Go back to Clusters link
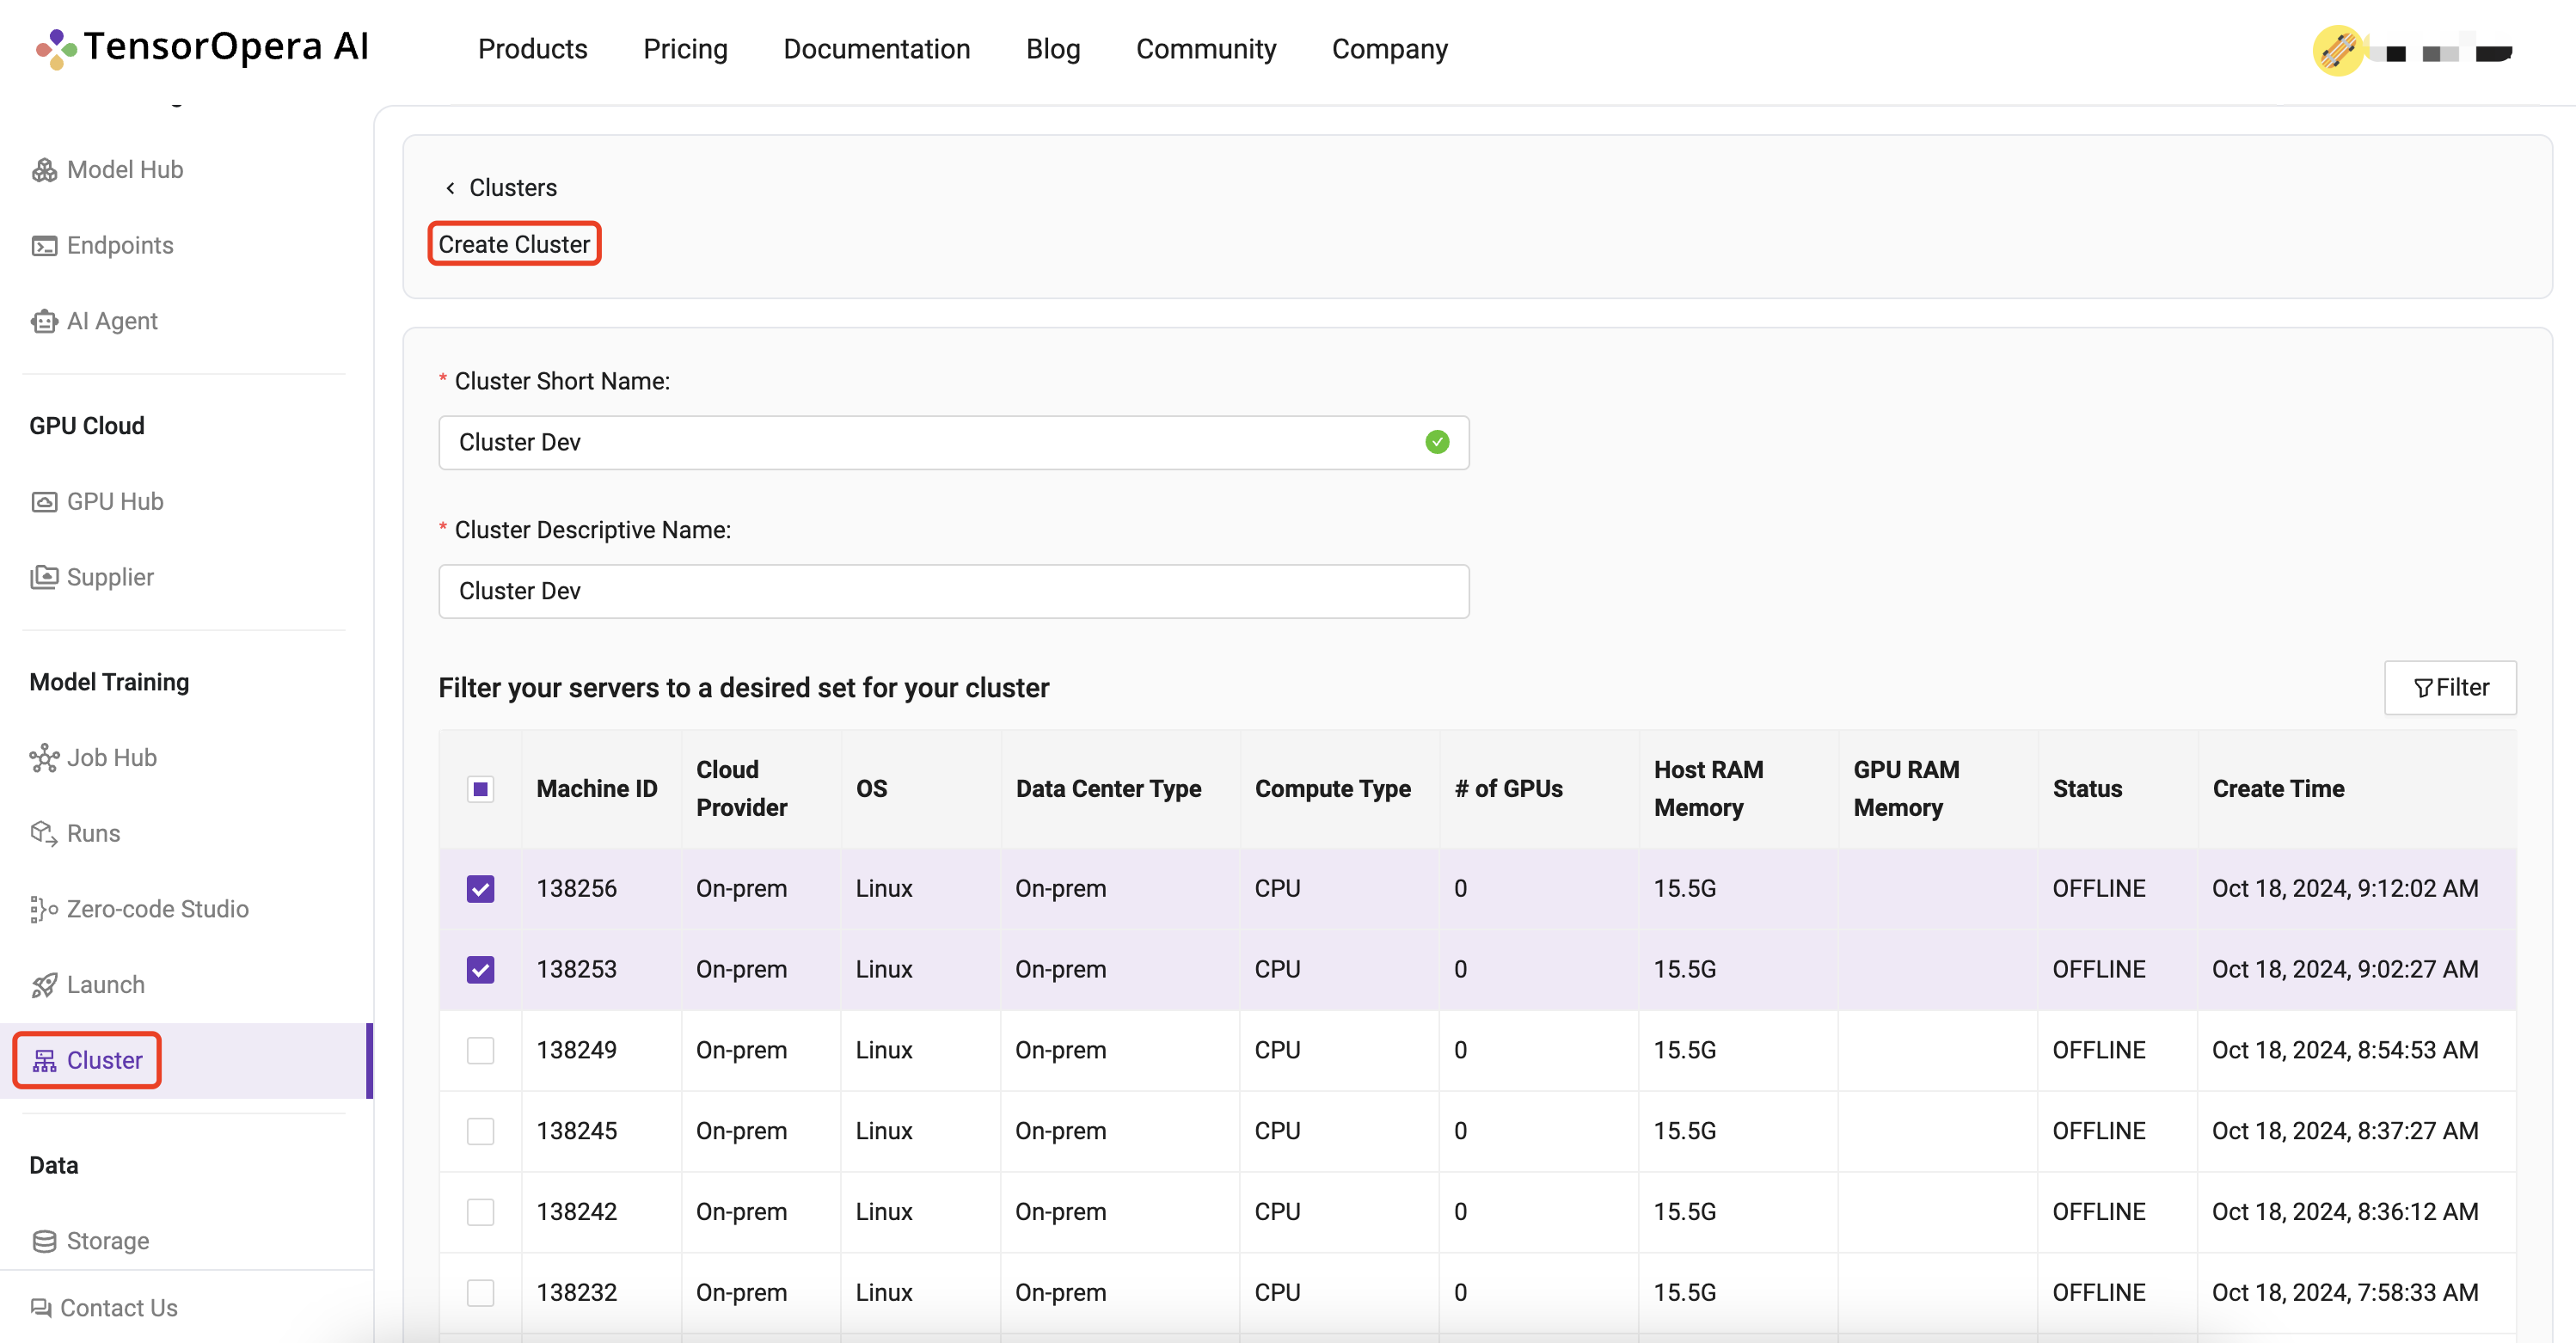The height and width of the screenshot is (1343, 2576). pos(513,188)
